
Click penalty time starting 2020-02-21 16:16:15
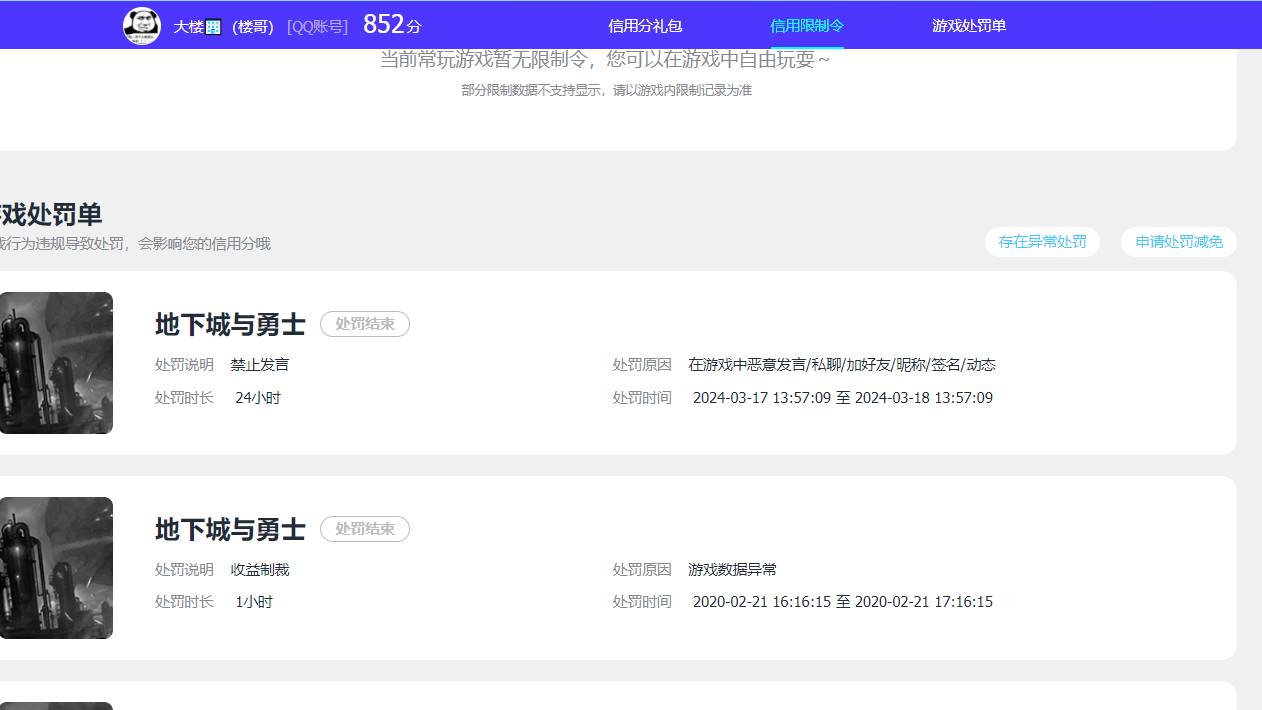coord(843,602)
